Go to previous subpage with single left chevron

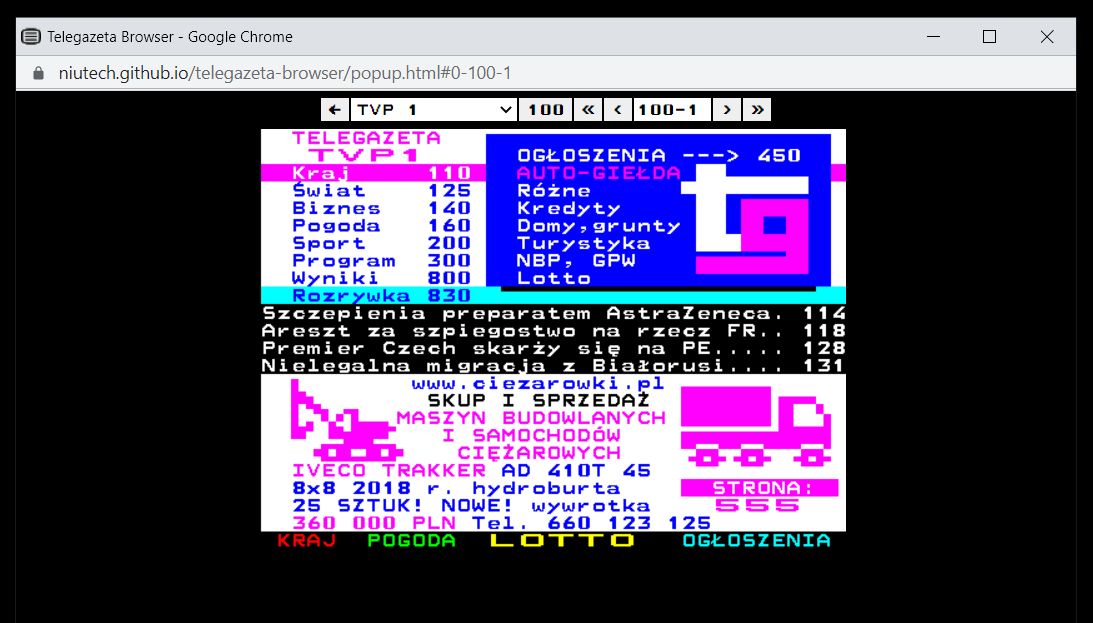click(617, 110)
